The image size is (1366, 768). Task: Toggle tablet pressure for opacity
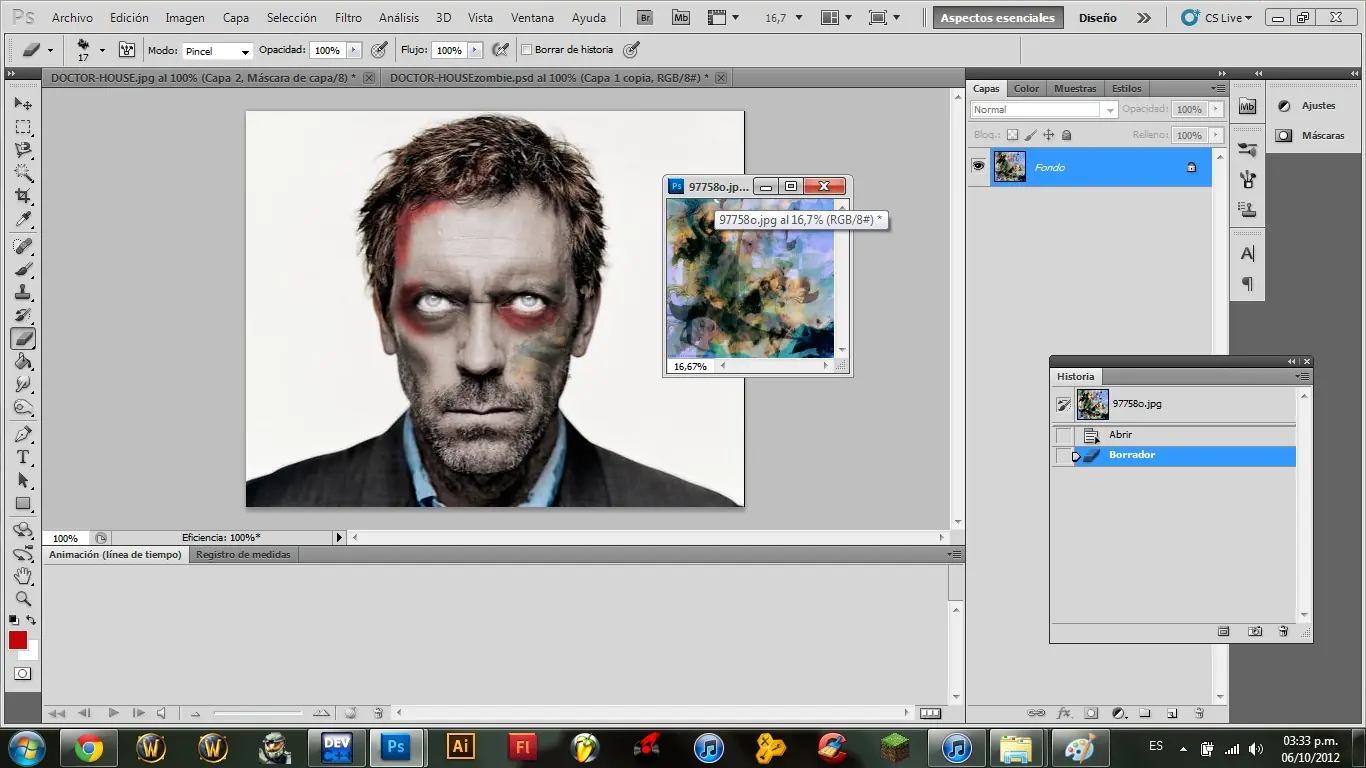coord(379,49)
